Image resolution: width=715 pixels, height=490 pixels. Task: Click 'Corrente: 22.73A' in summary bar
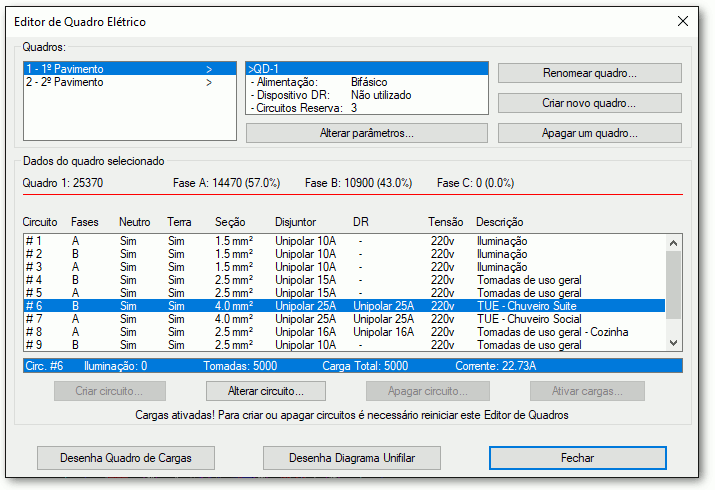coord(495,366)
